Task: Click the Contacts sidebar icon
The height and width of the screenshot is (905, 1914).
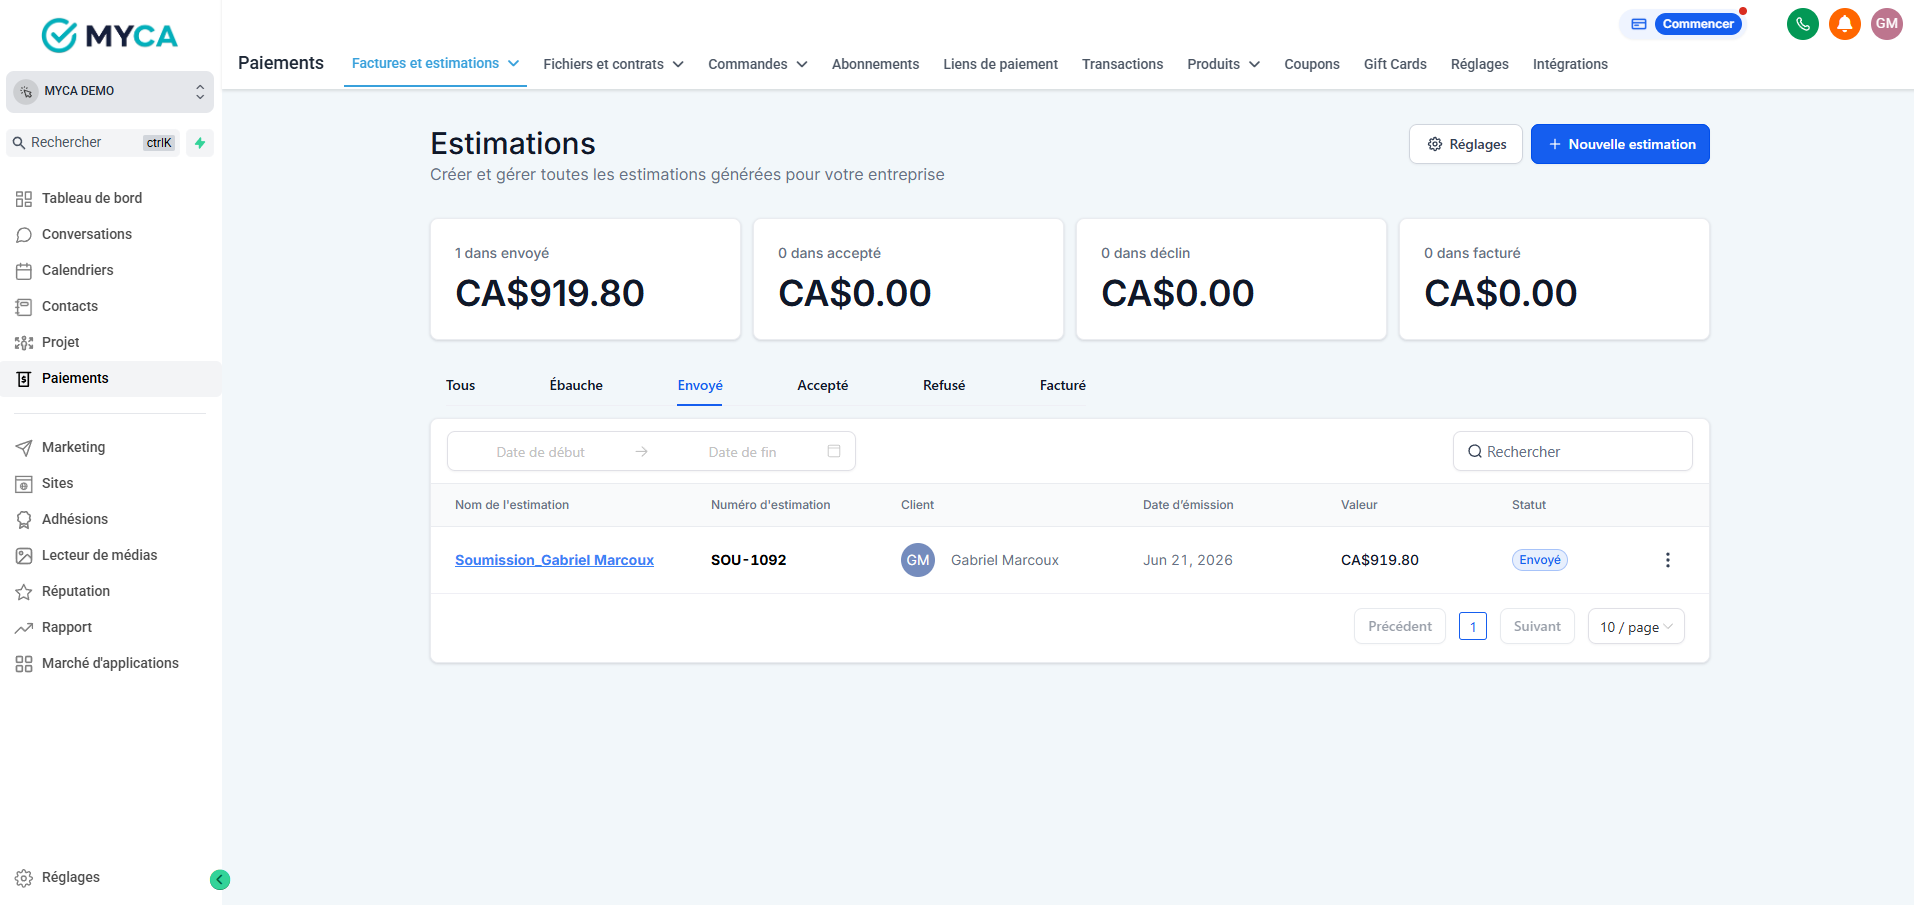Action: (x=24, y=307)
